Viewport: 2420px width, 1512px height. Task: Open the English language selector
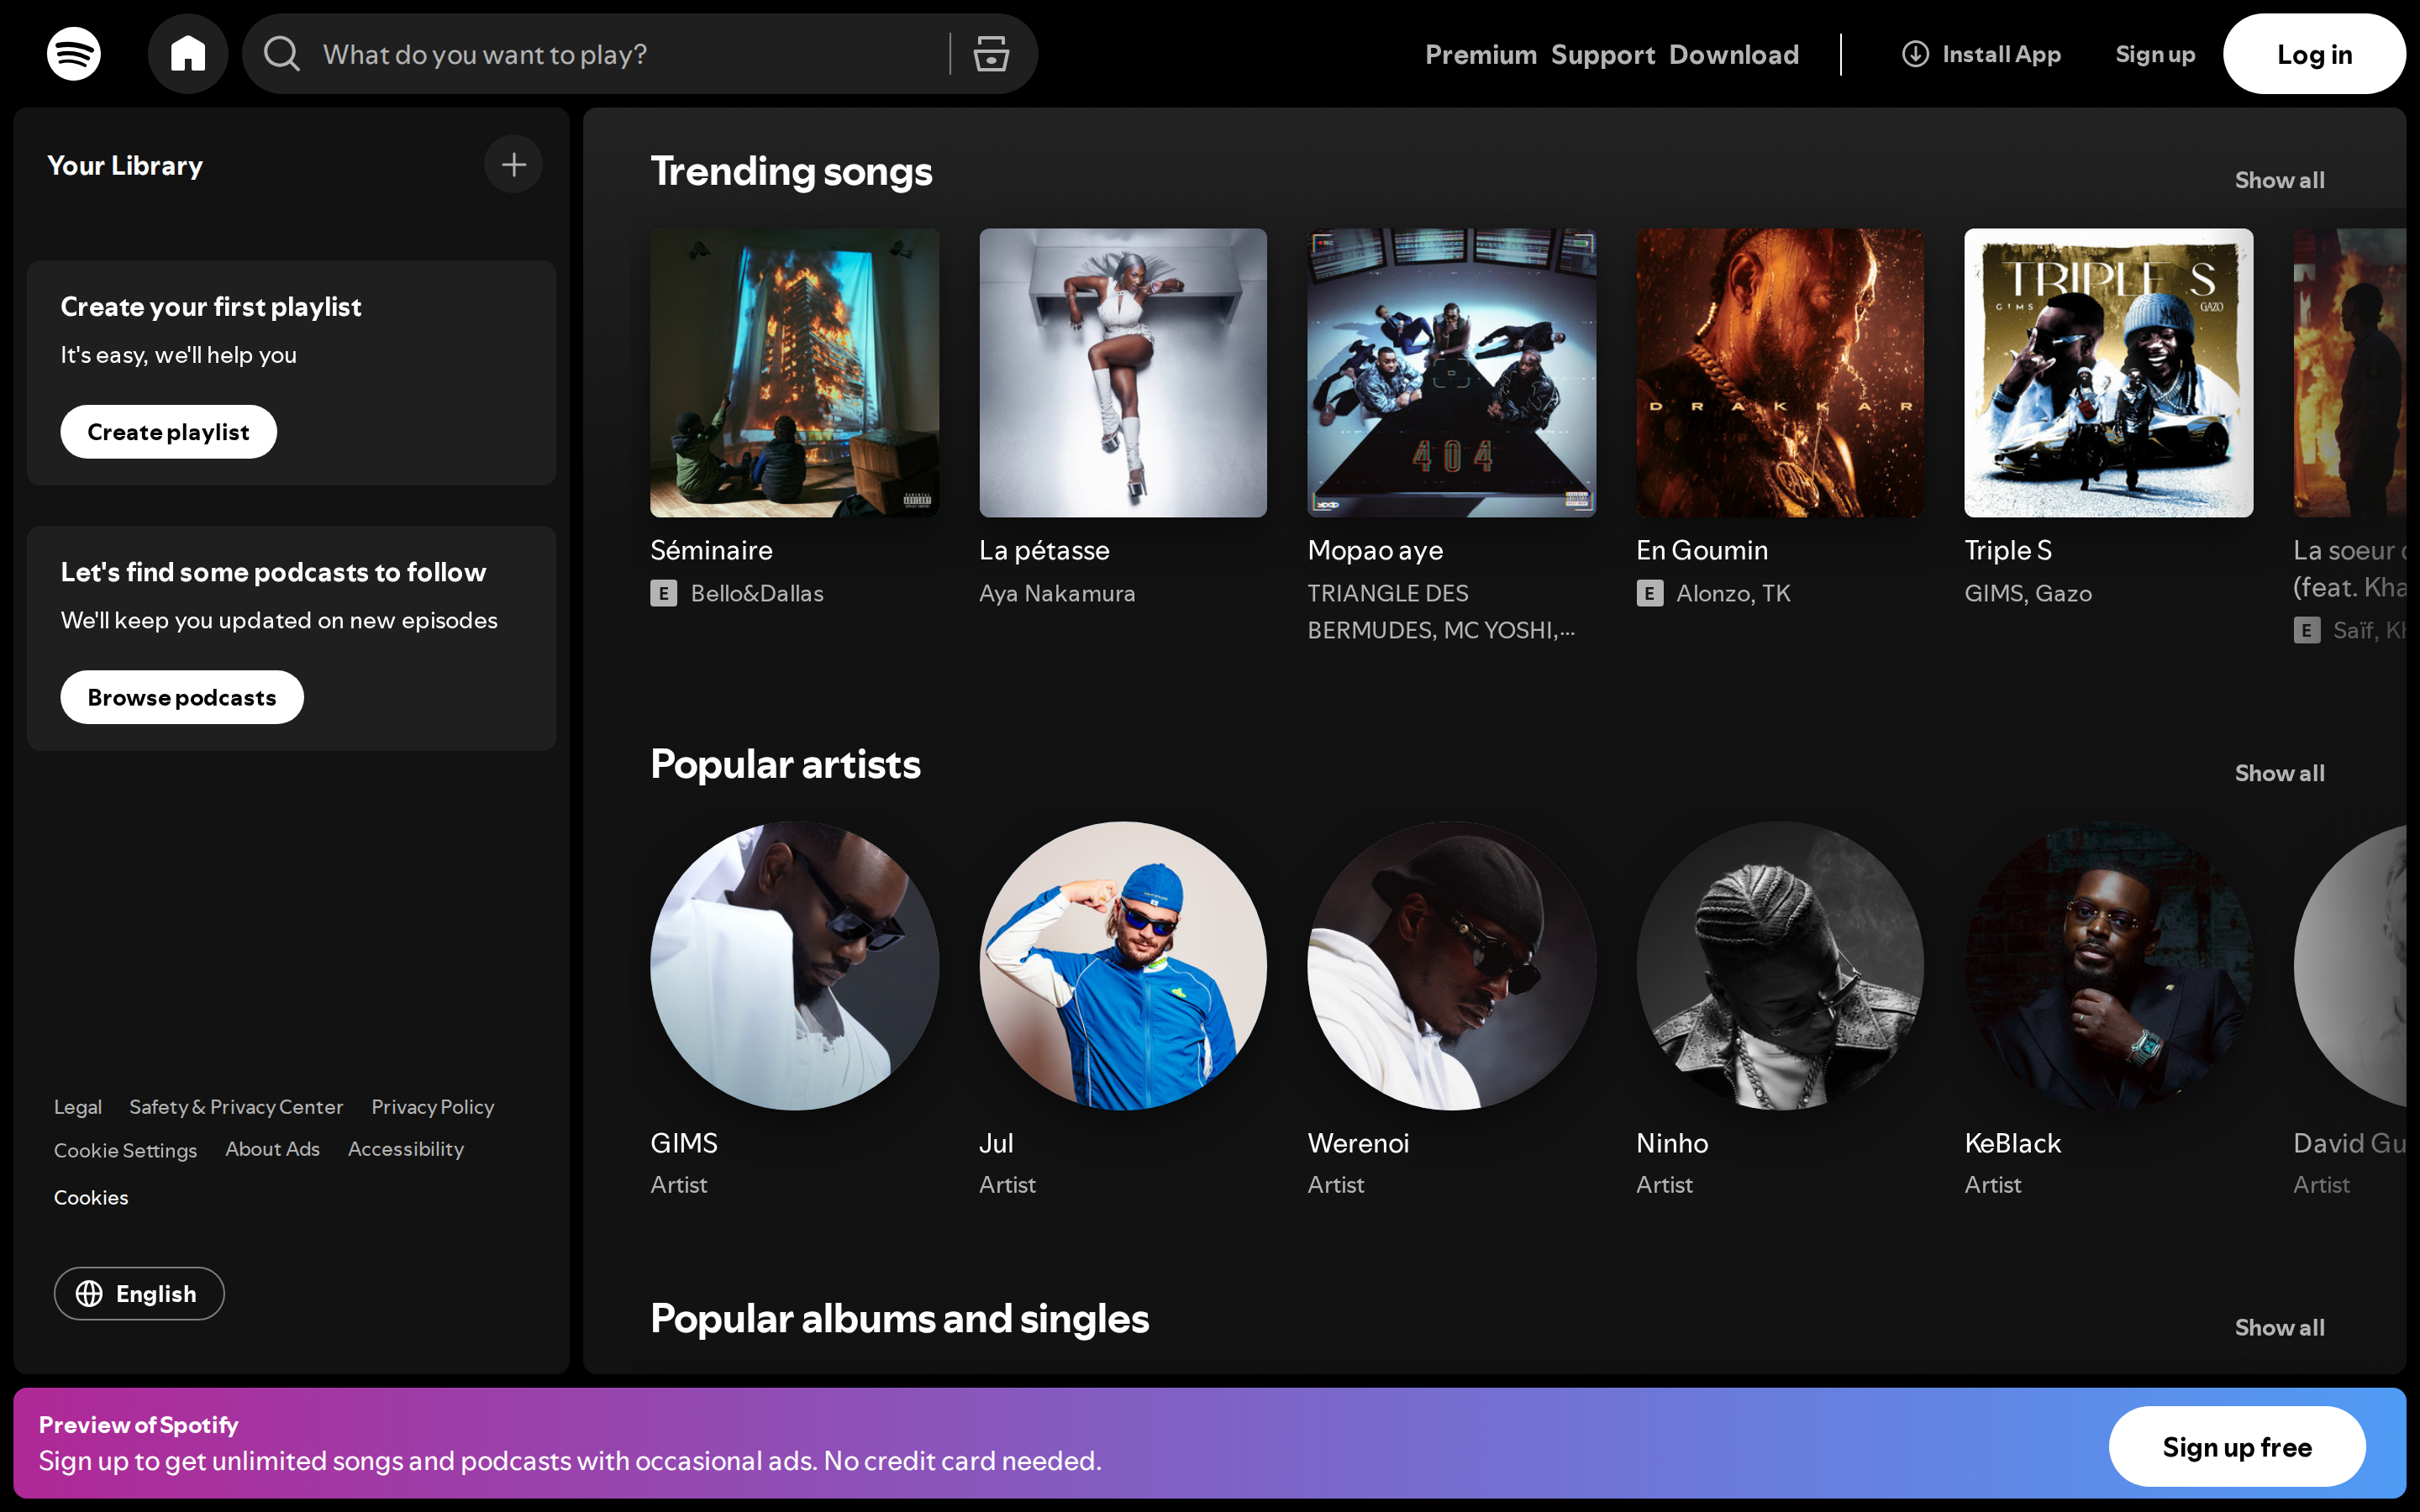tap(139, 1294)
